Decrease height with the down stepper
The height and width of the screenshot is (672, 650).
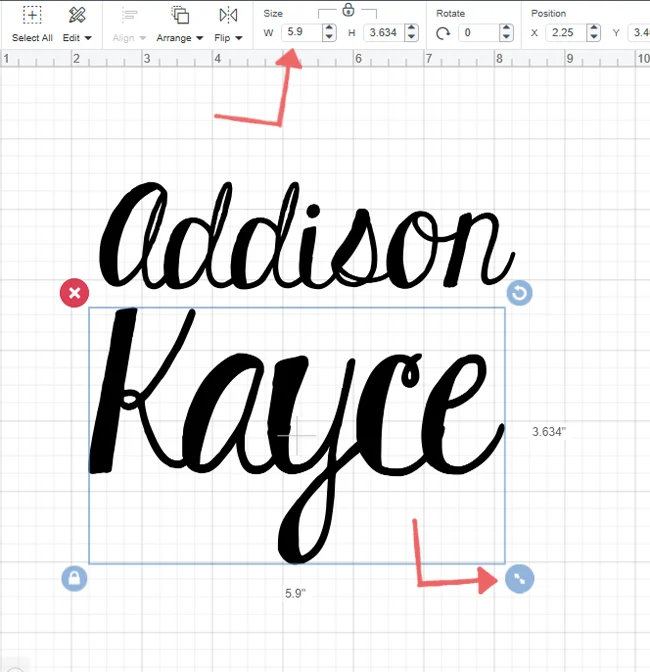point(411,37)
